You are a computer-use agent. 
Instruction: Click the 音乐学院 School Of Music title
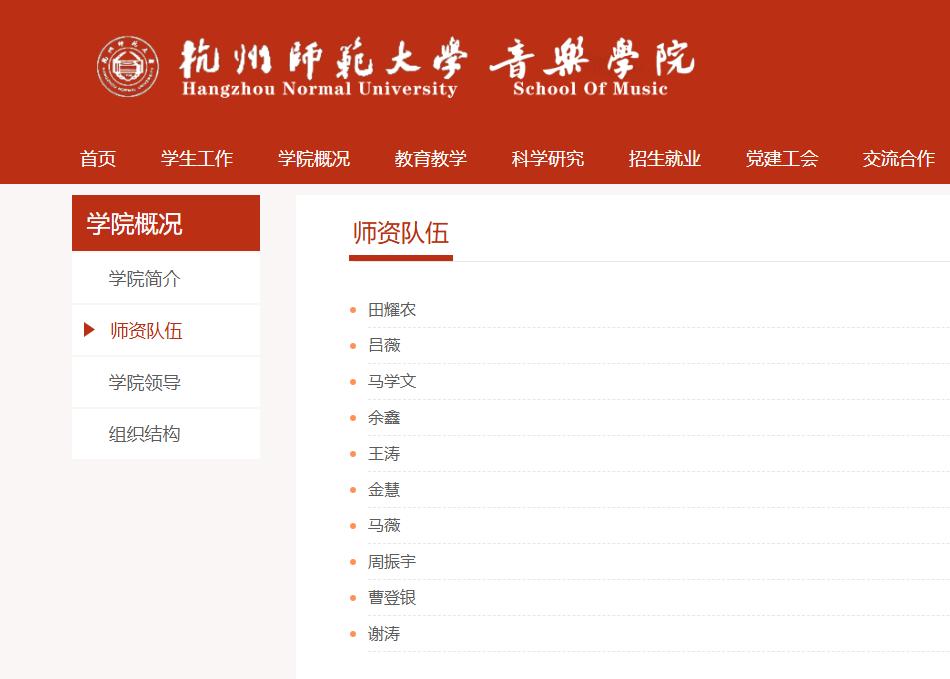click(x=592, y=66)
